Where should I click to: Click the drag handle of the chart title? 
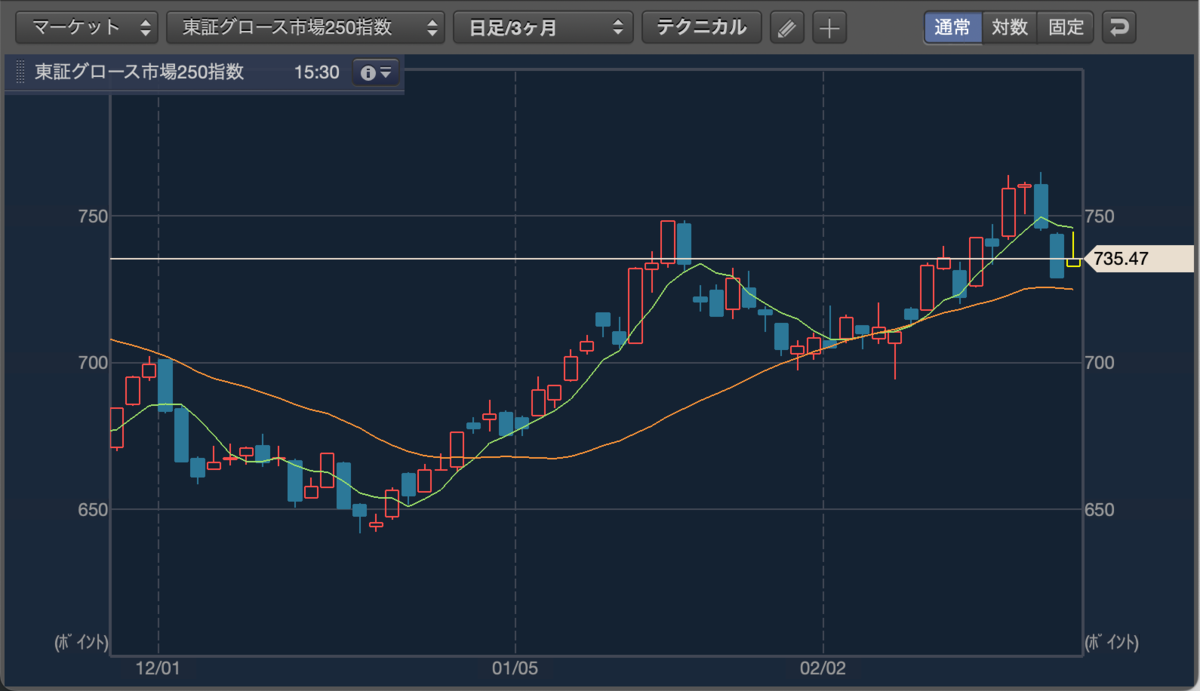[20, 73]
